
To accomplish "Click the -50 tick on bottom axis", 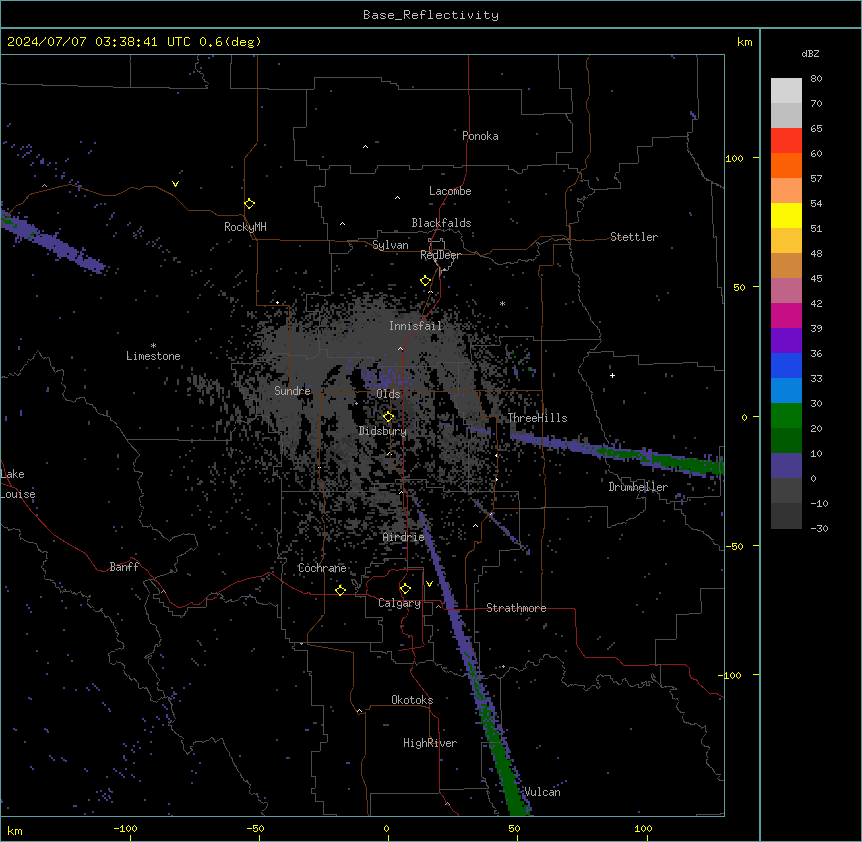I will [255, 828].
